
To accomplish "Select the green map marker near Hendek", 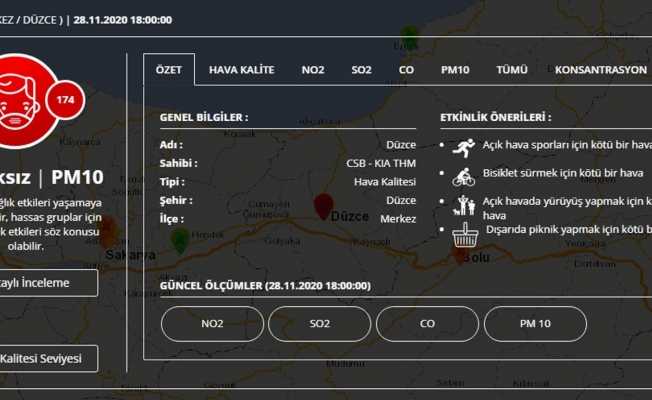I will [179, 239].
